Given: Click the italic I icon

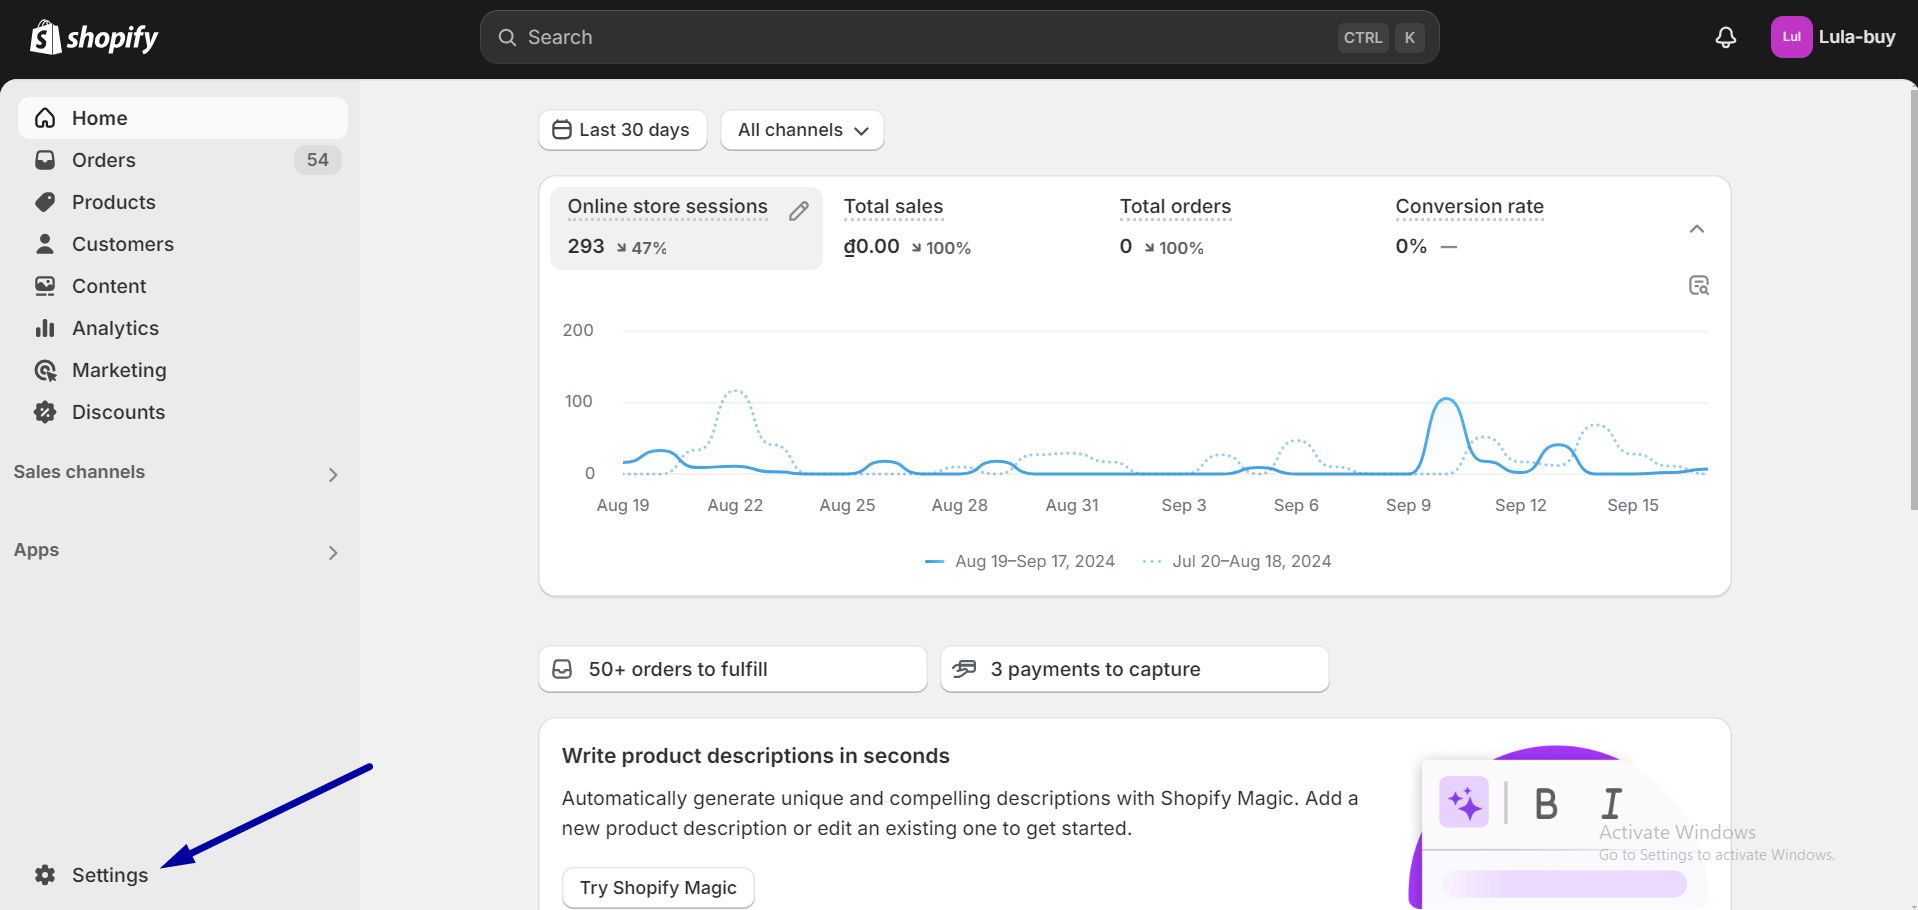Looking at the screenshot, I should point(1611,804).
